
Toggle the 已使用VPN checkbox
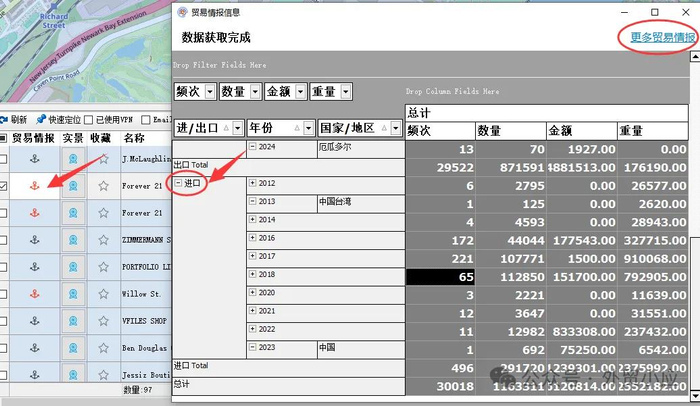click(x=88, y=120)
